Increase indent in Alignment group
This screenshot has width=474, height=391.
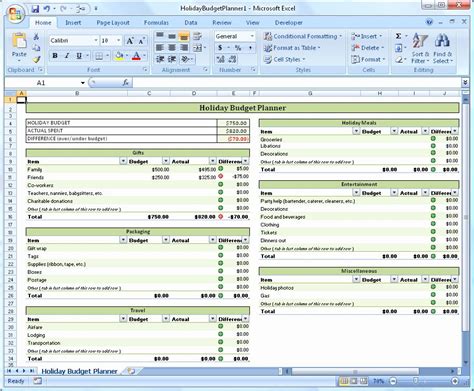click(x=172, y=59)
